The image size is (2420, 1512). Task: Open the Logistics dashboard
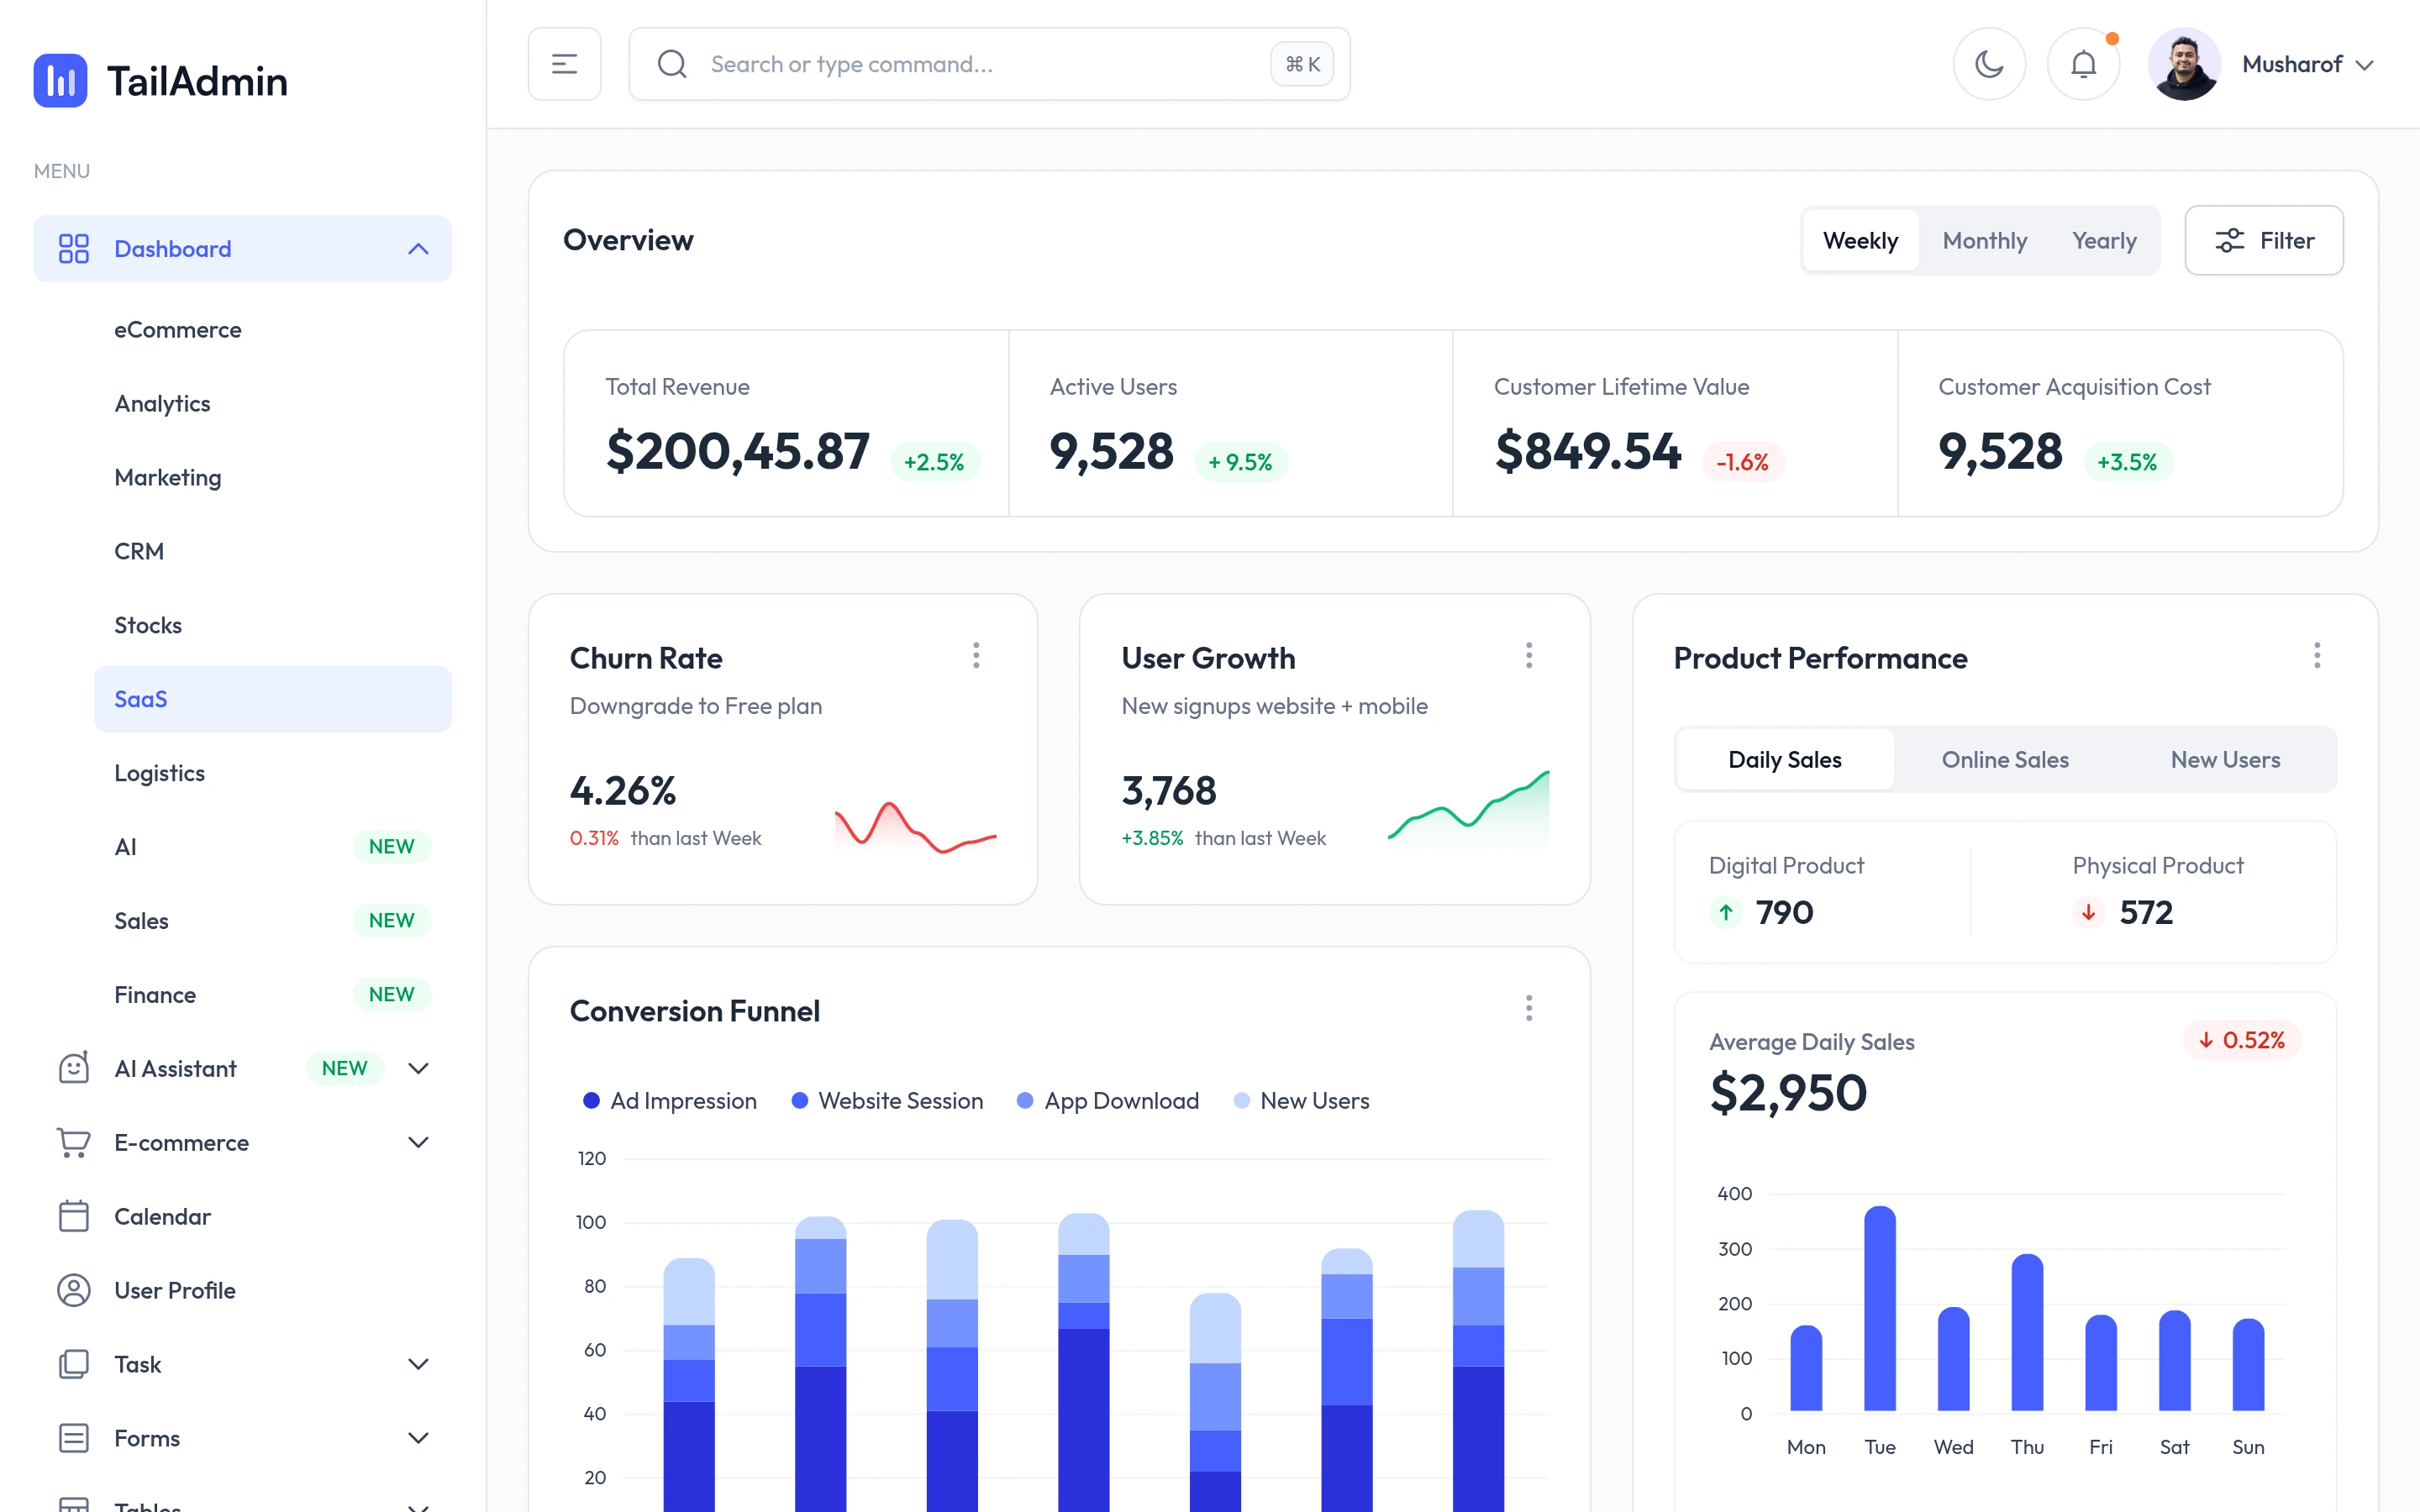pos(159,773)
